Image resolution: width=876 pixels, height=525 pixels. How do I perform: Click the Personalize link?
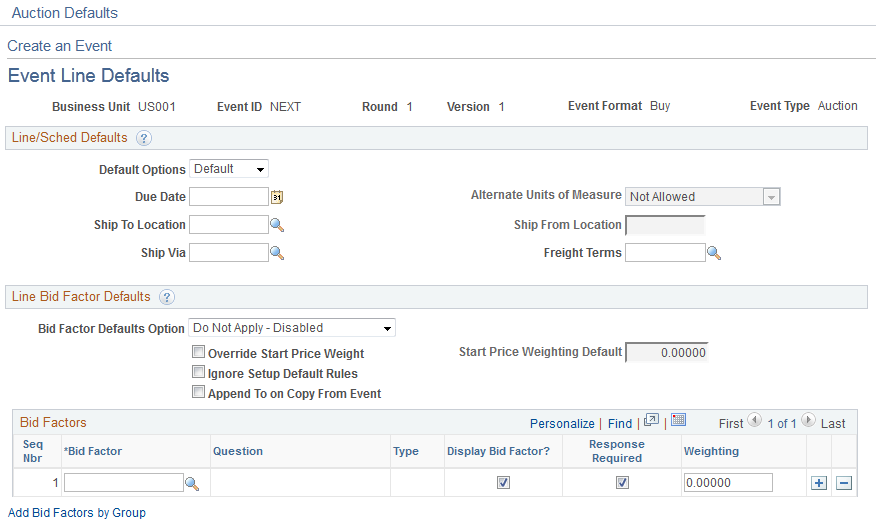tap(562, 424)
